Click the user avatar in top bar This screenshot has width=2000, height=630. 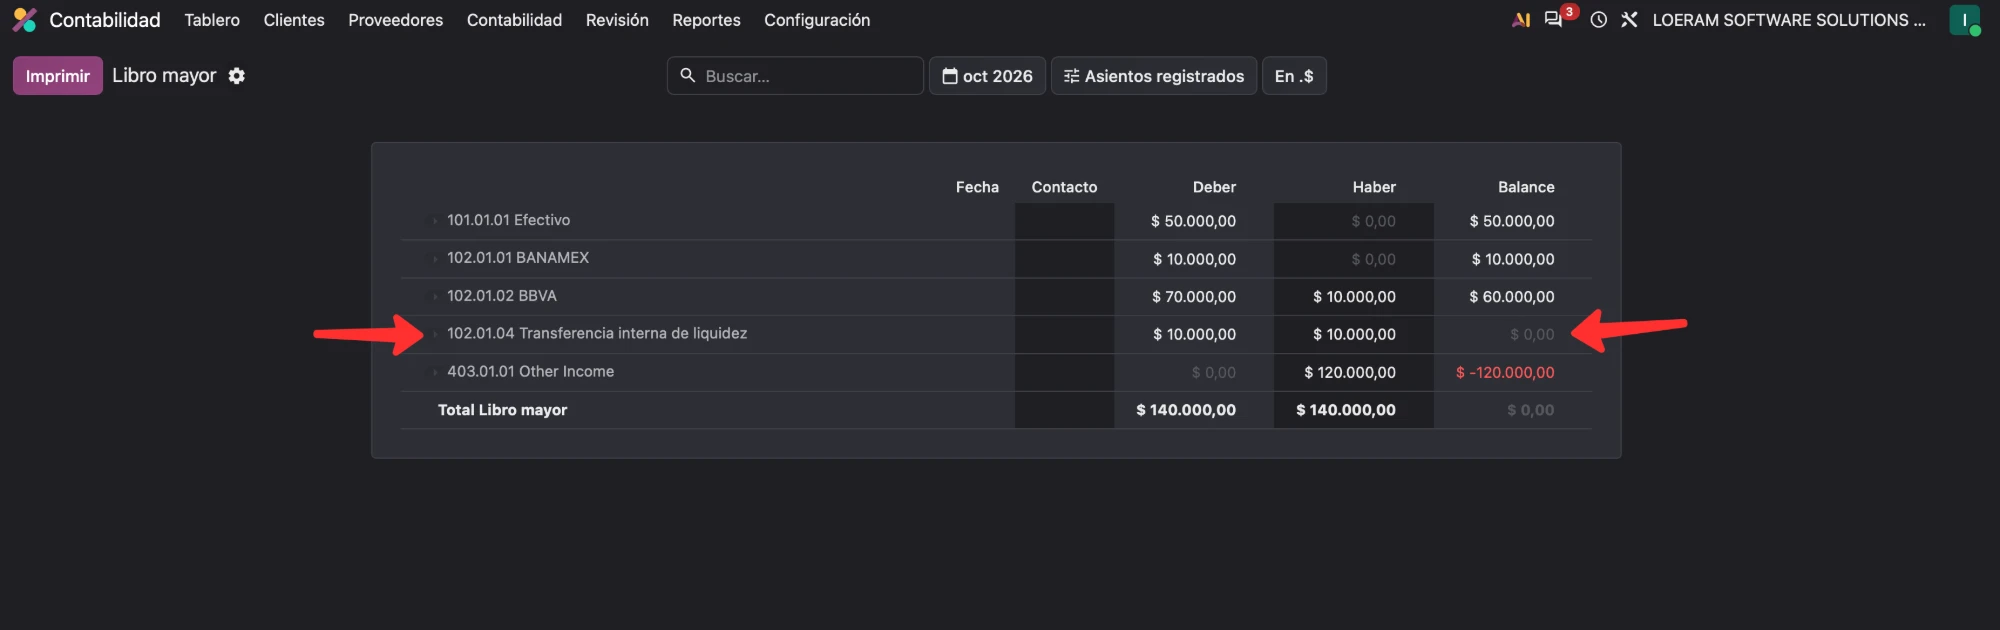[x=1965, y=20]
